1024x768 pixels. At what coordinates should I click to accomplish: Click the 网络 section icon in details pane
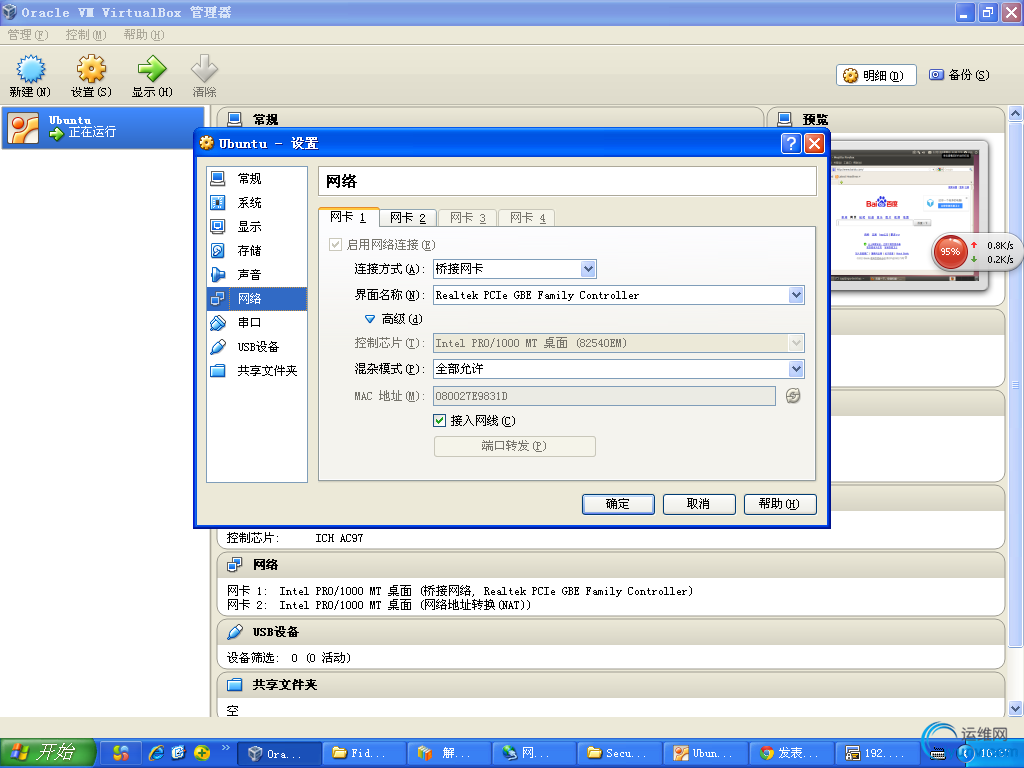[x=234, y=565]
